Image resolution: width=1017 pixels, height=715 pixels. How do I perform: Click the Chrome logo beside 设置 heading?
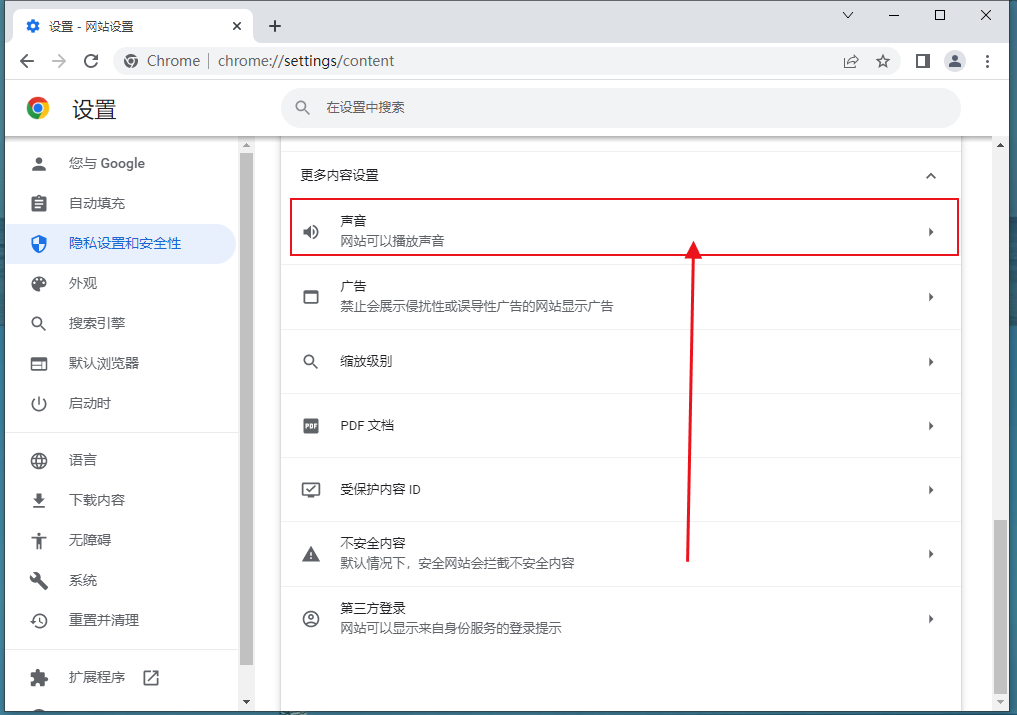tap(38, 108)
